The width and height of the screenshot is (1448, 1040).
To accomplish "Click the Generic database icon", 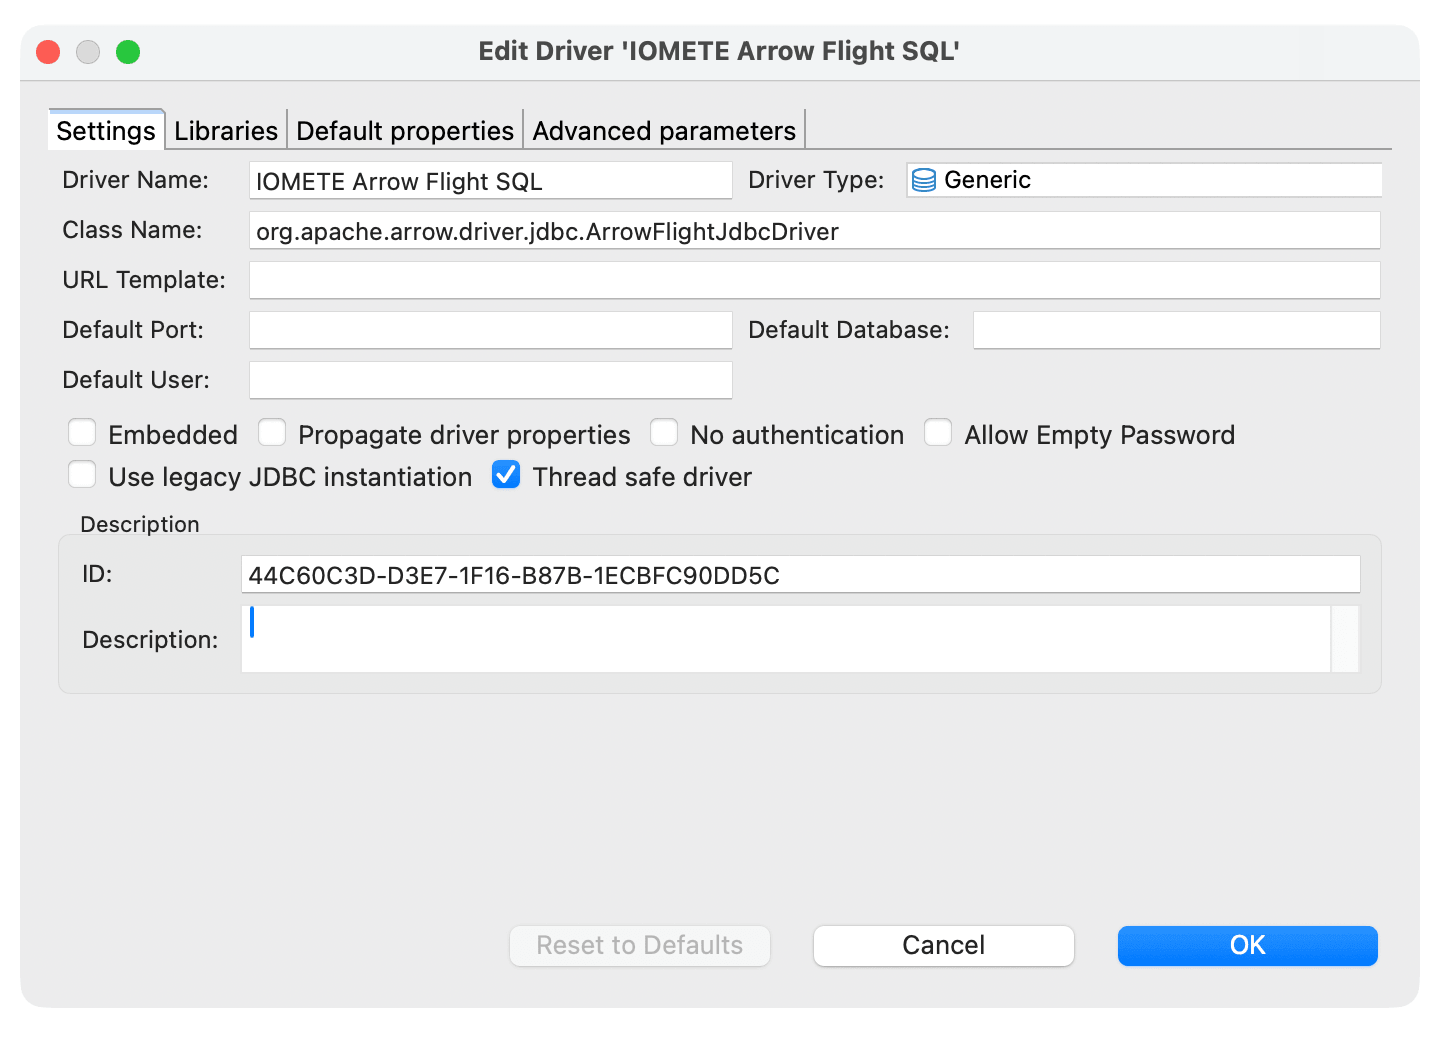I will [x=924, y=180].
